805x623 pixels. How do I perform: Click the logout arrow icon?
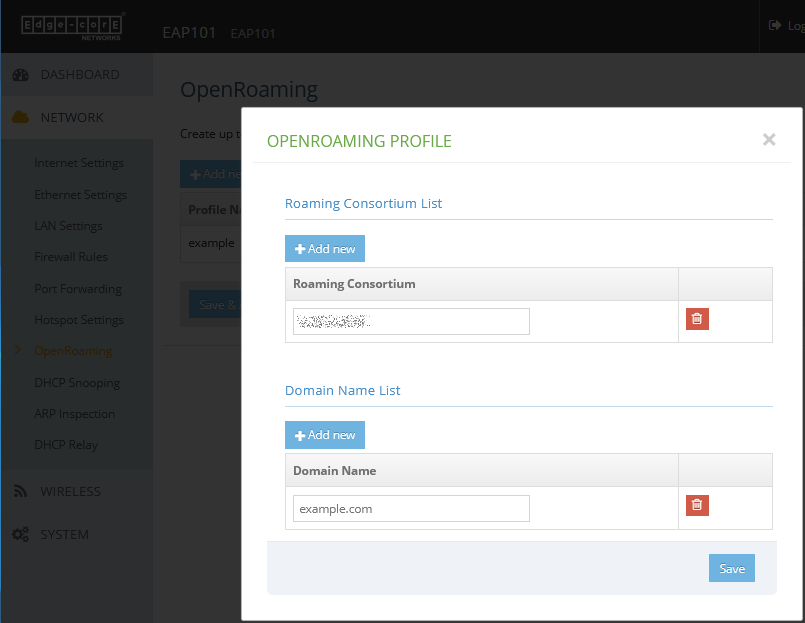pos(775,25)
